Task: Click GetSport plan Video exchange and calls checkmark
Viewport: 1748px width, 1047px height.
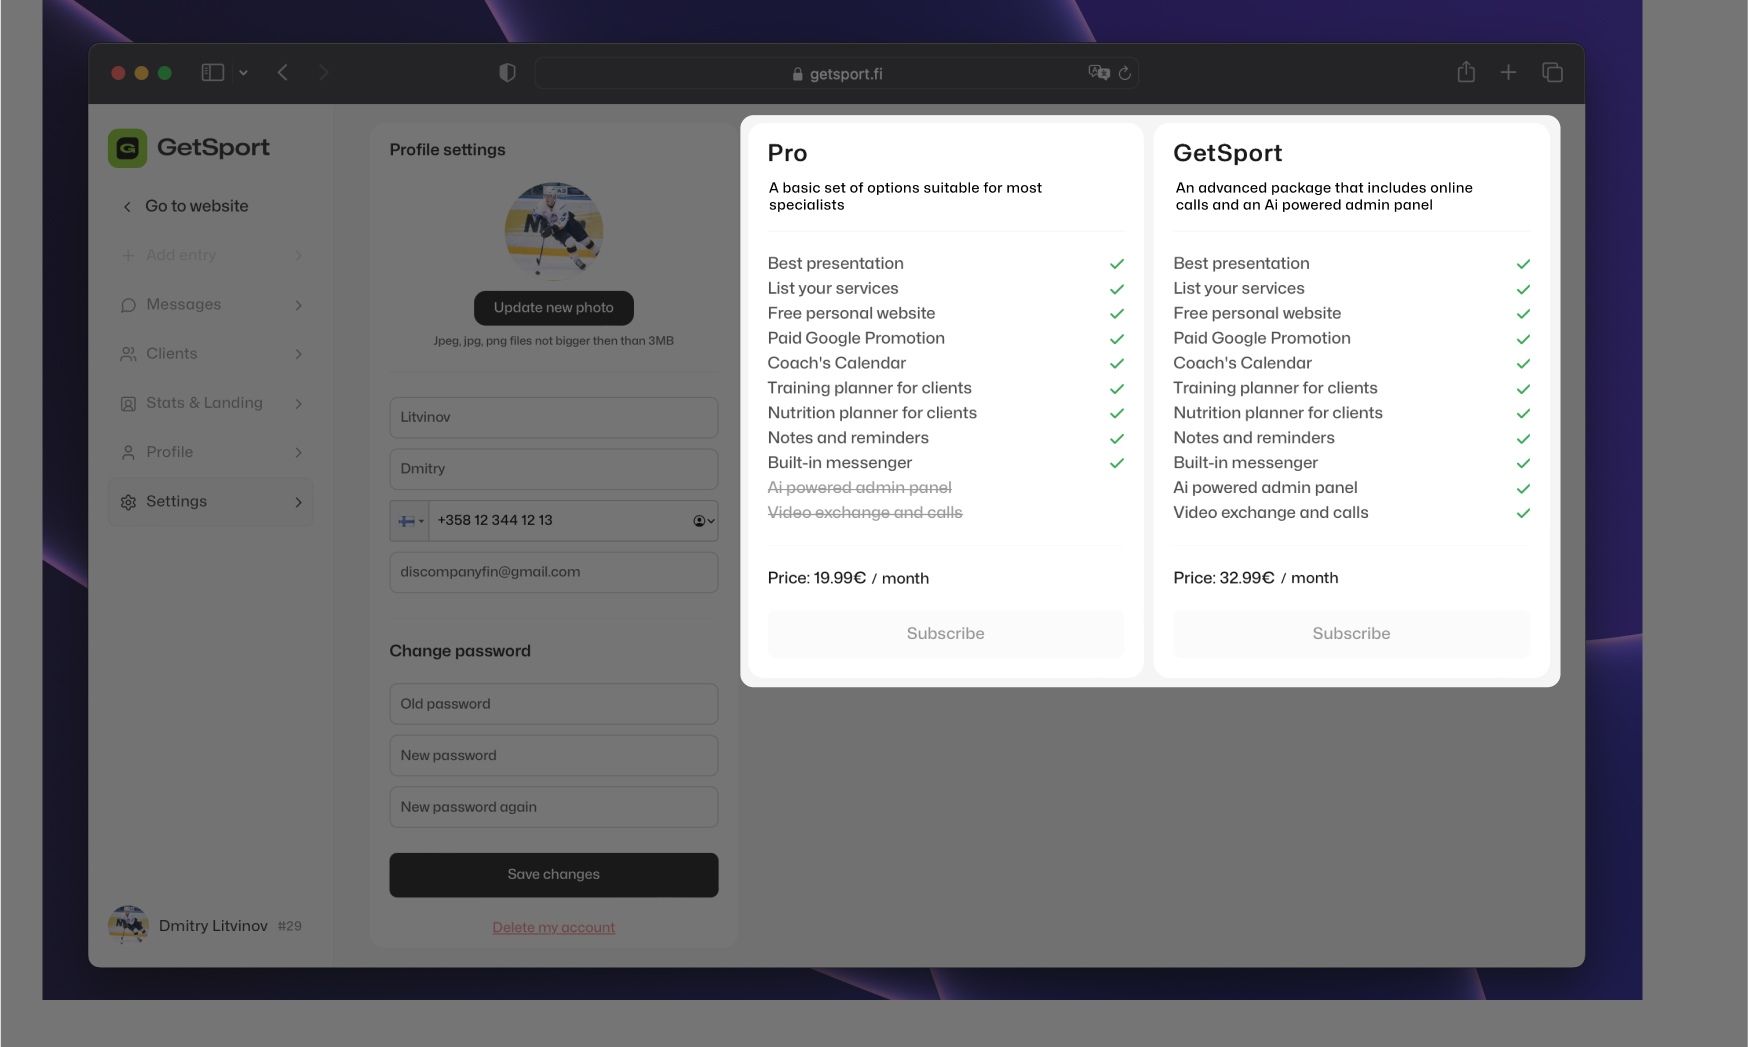Action: [1523, 513]
